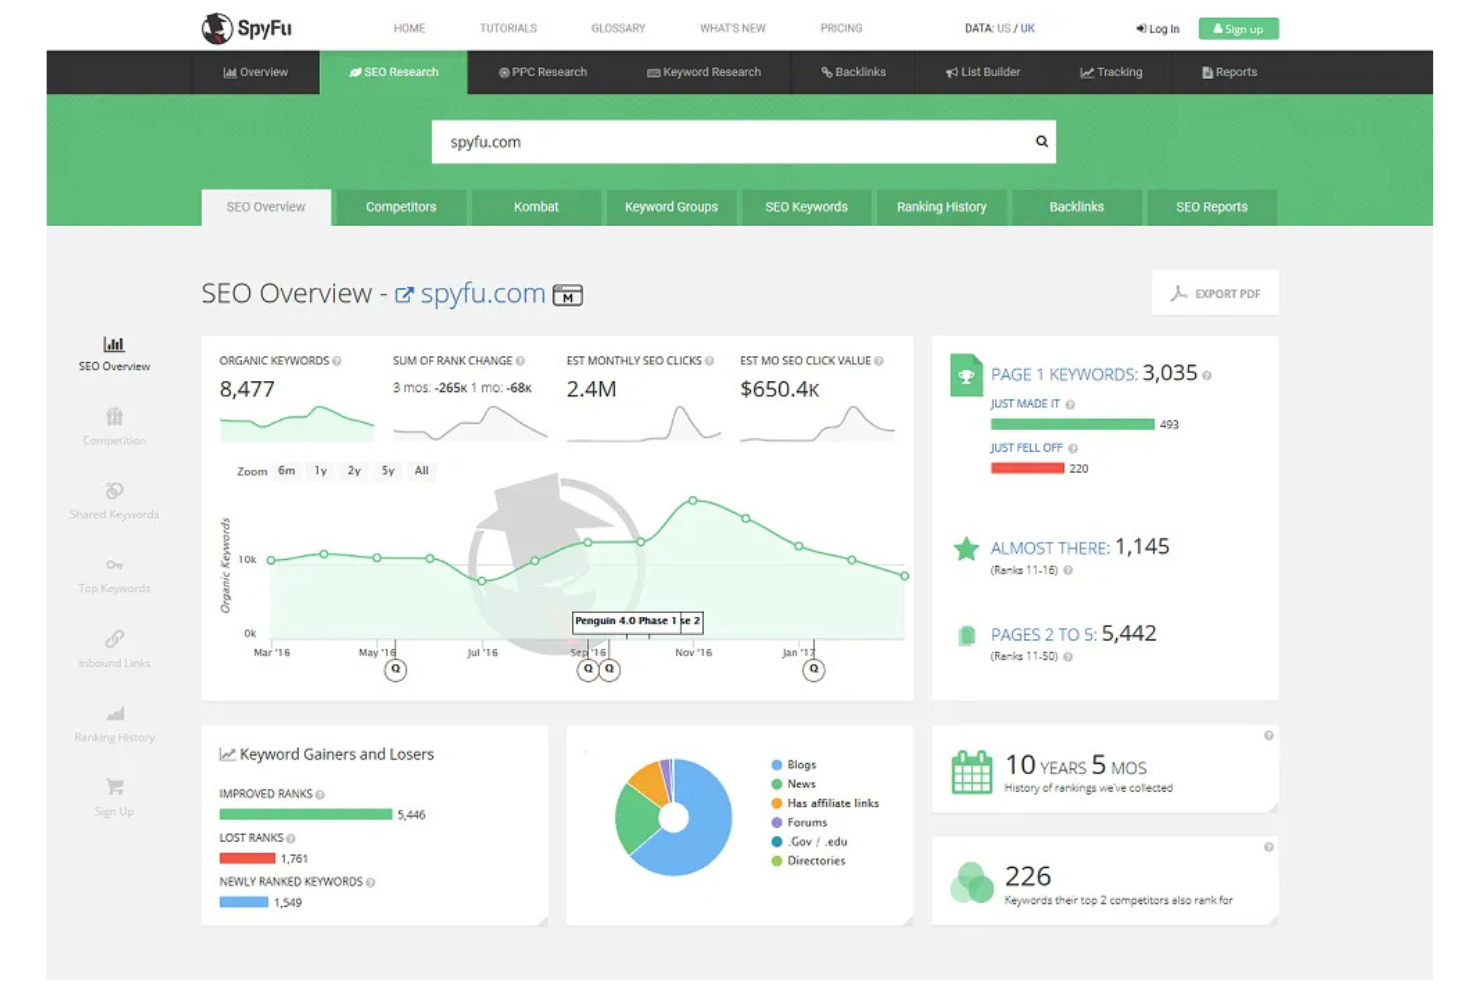Open the PPC Research nav item

[x=543, y=72]
